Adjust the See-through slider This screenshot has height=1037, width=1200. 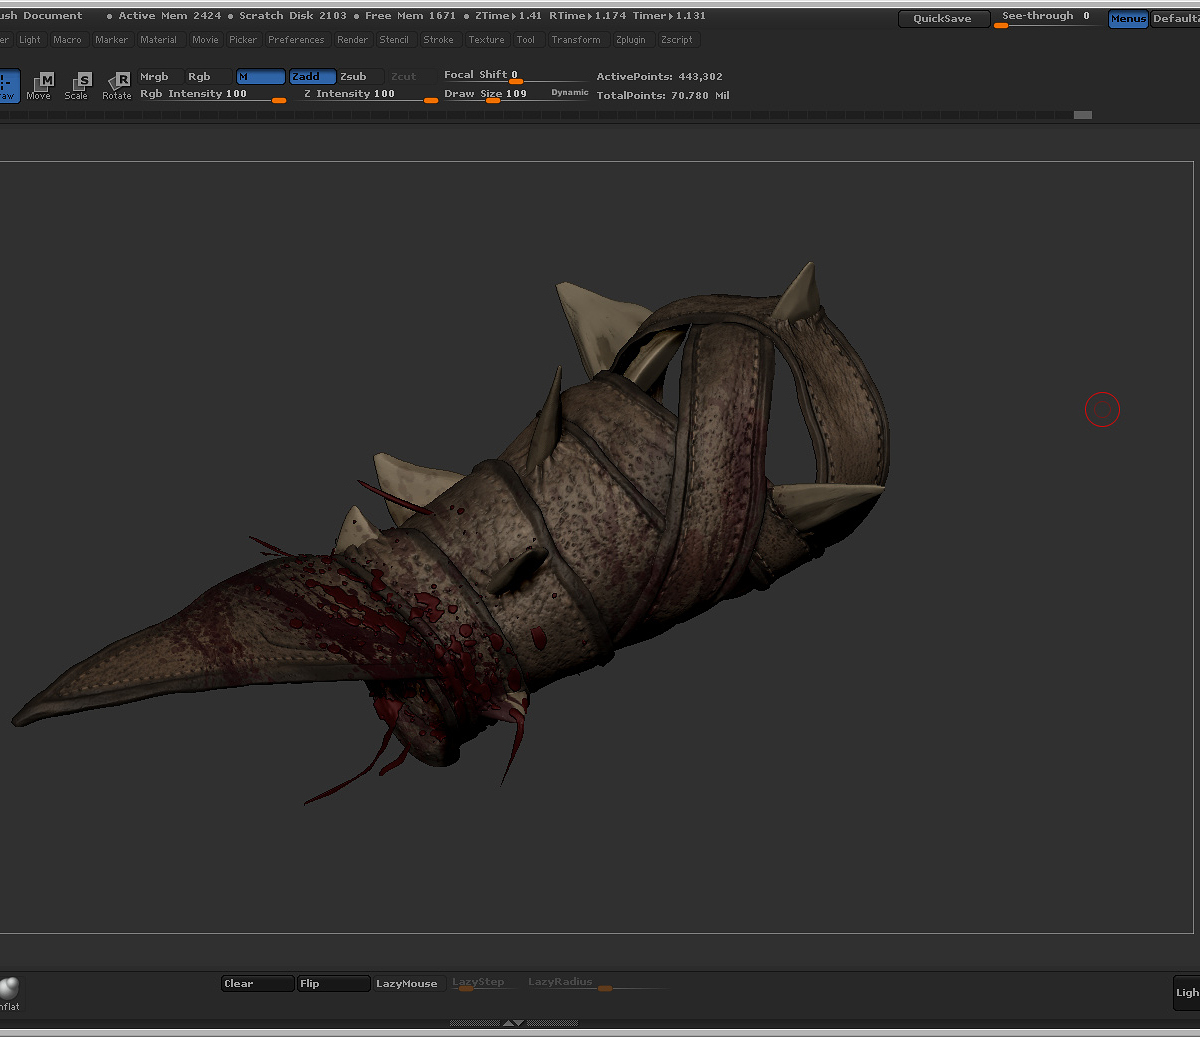(x=1047, y=18)
